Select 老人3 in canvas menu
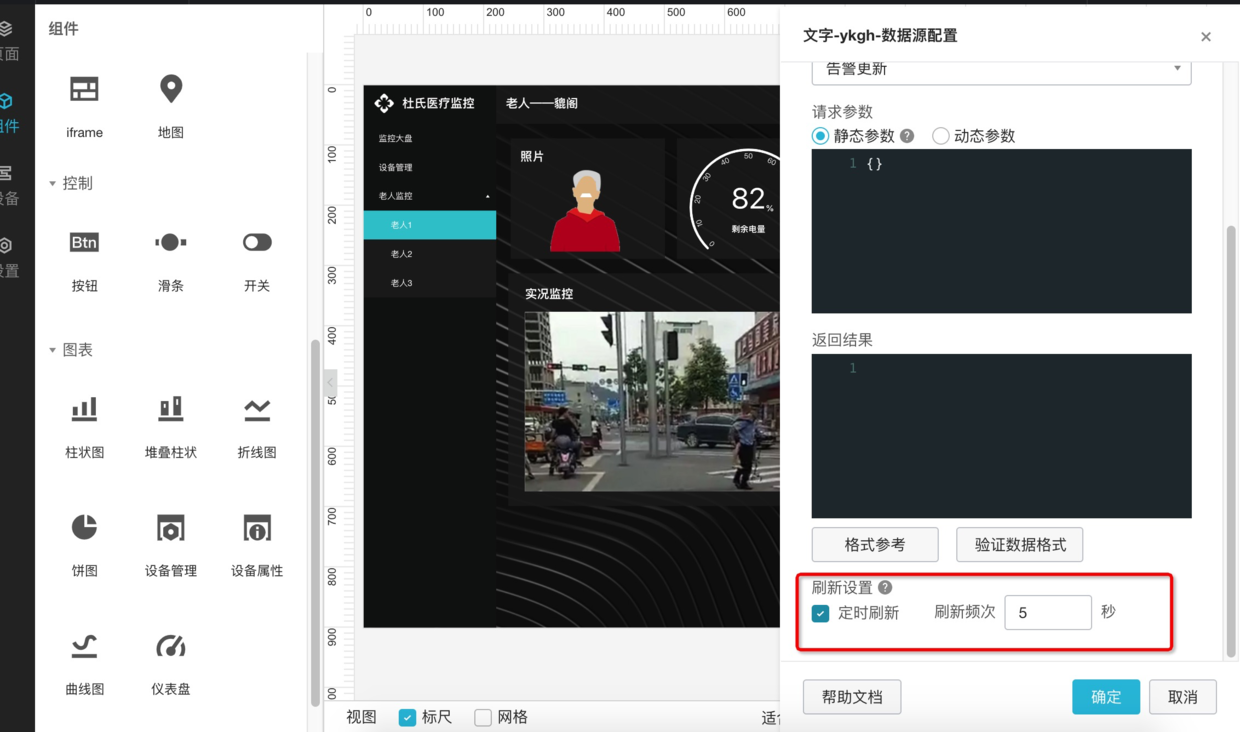This screenshot has width=1240, height=732. pos(430,283)
